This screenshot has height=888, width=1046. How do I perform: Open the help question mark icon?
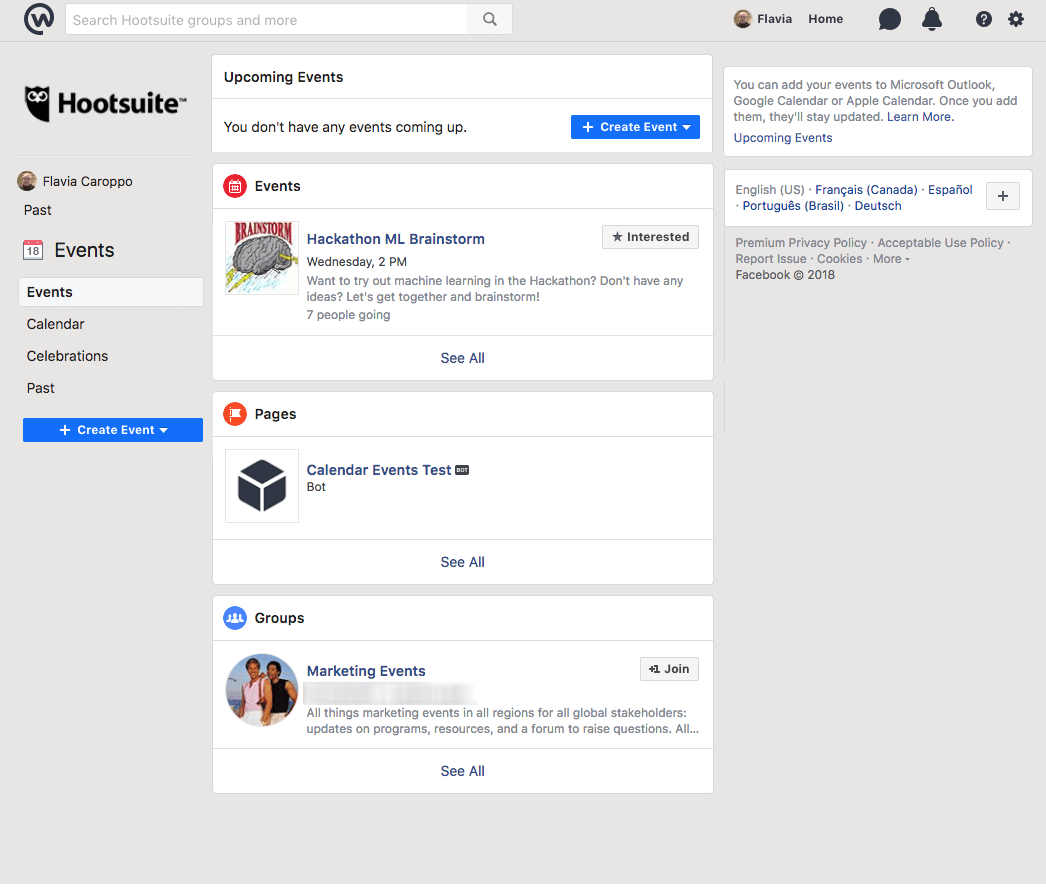pos(983,19)
